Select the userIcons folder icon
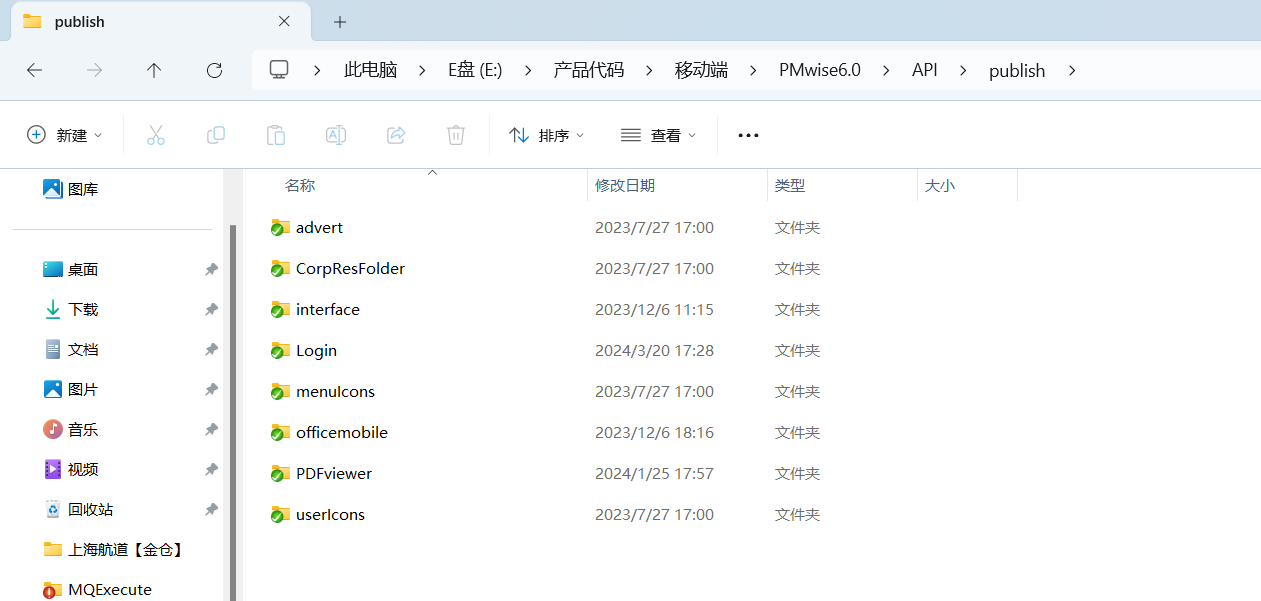Viewport: 1261px width, 601px height. point(280,515)
